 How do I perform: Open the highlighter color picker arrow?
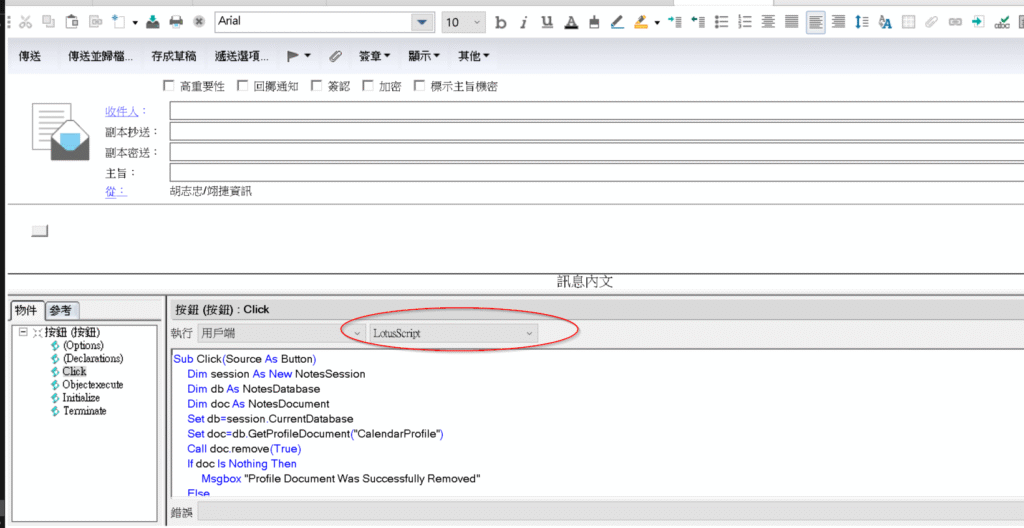pyautogui.click(x=657, y=22)
